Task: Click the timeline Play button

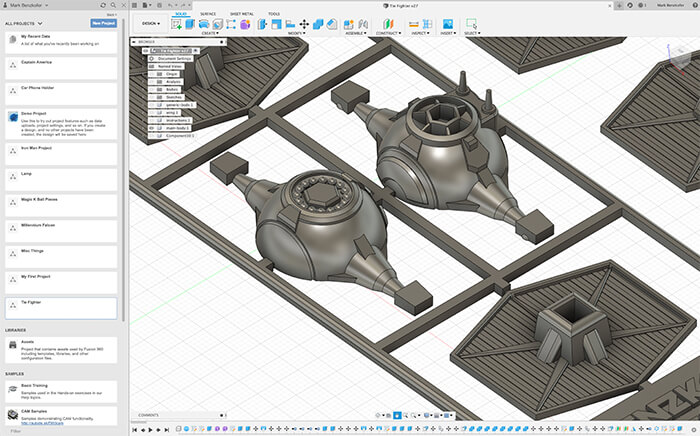Action: click(150, 430)
